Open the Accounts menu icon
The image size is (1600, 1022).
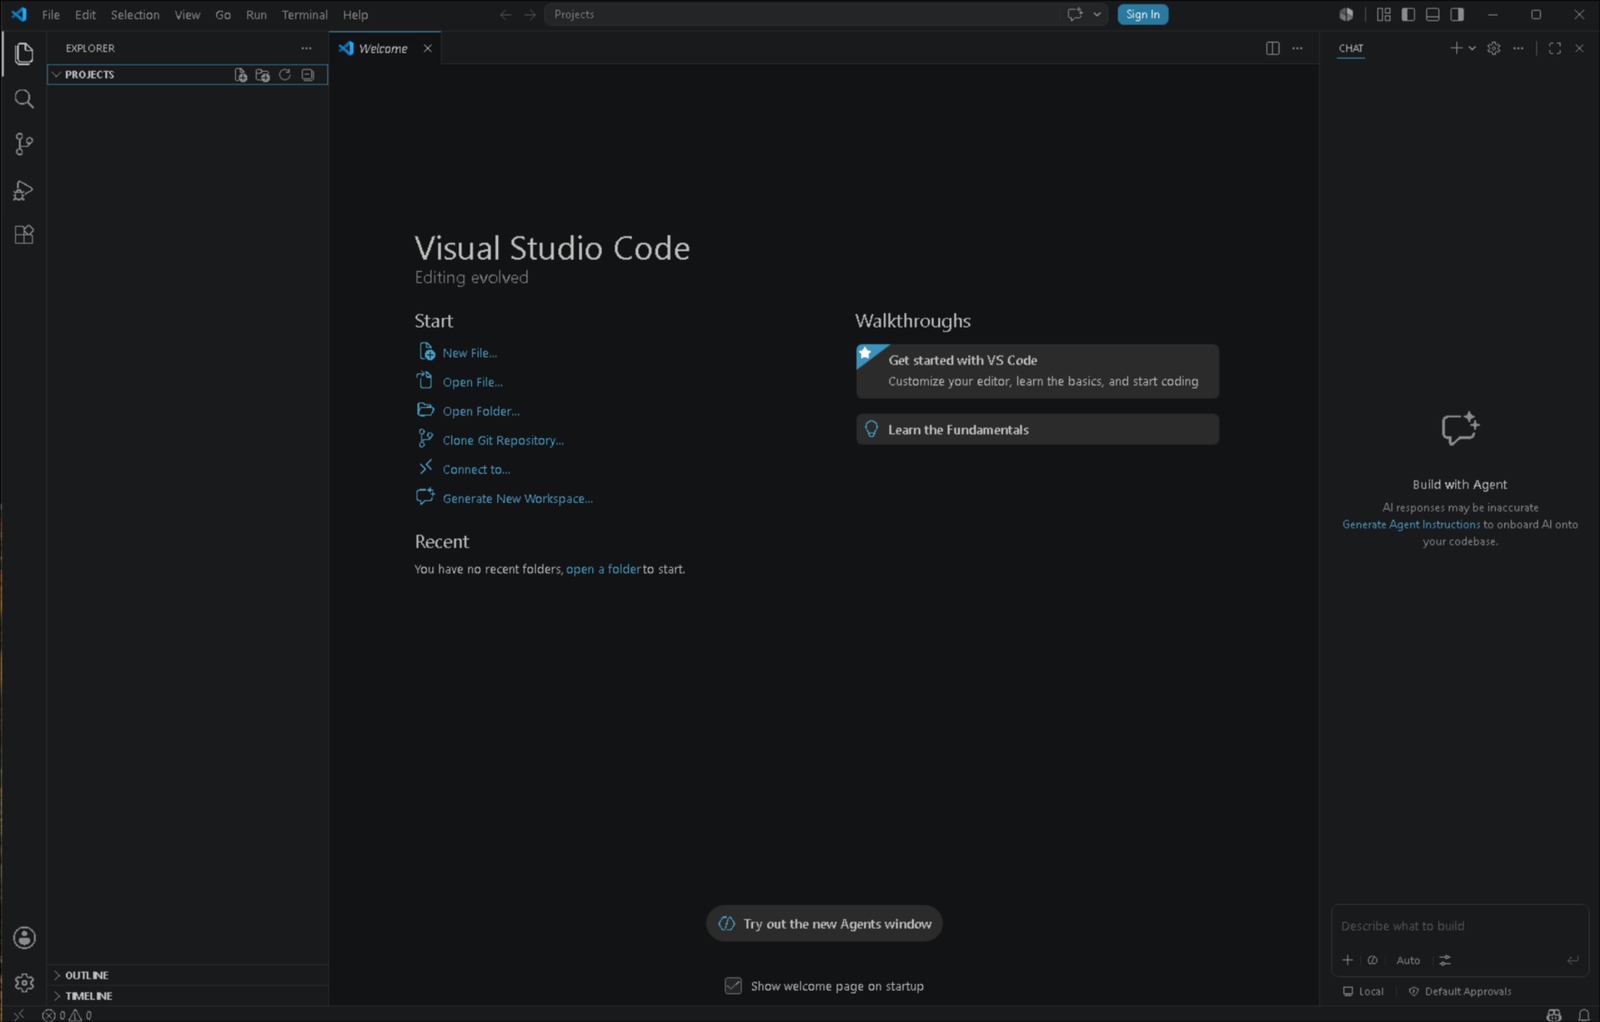point(24,938)
